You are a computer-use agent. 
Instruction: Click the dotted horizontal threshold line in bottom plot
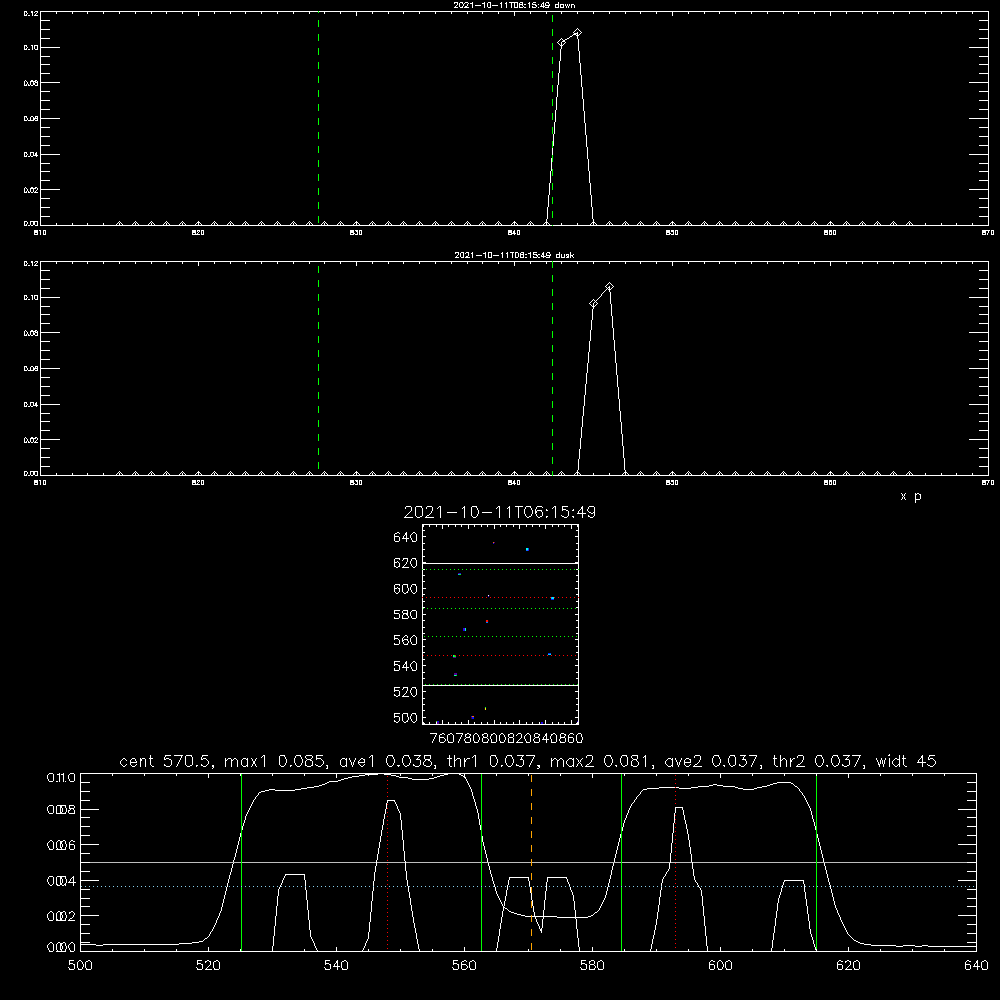click(529, 886)
